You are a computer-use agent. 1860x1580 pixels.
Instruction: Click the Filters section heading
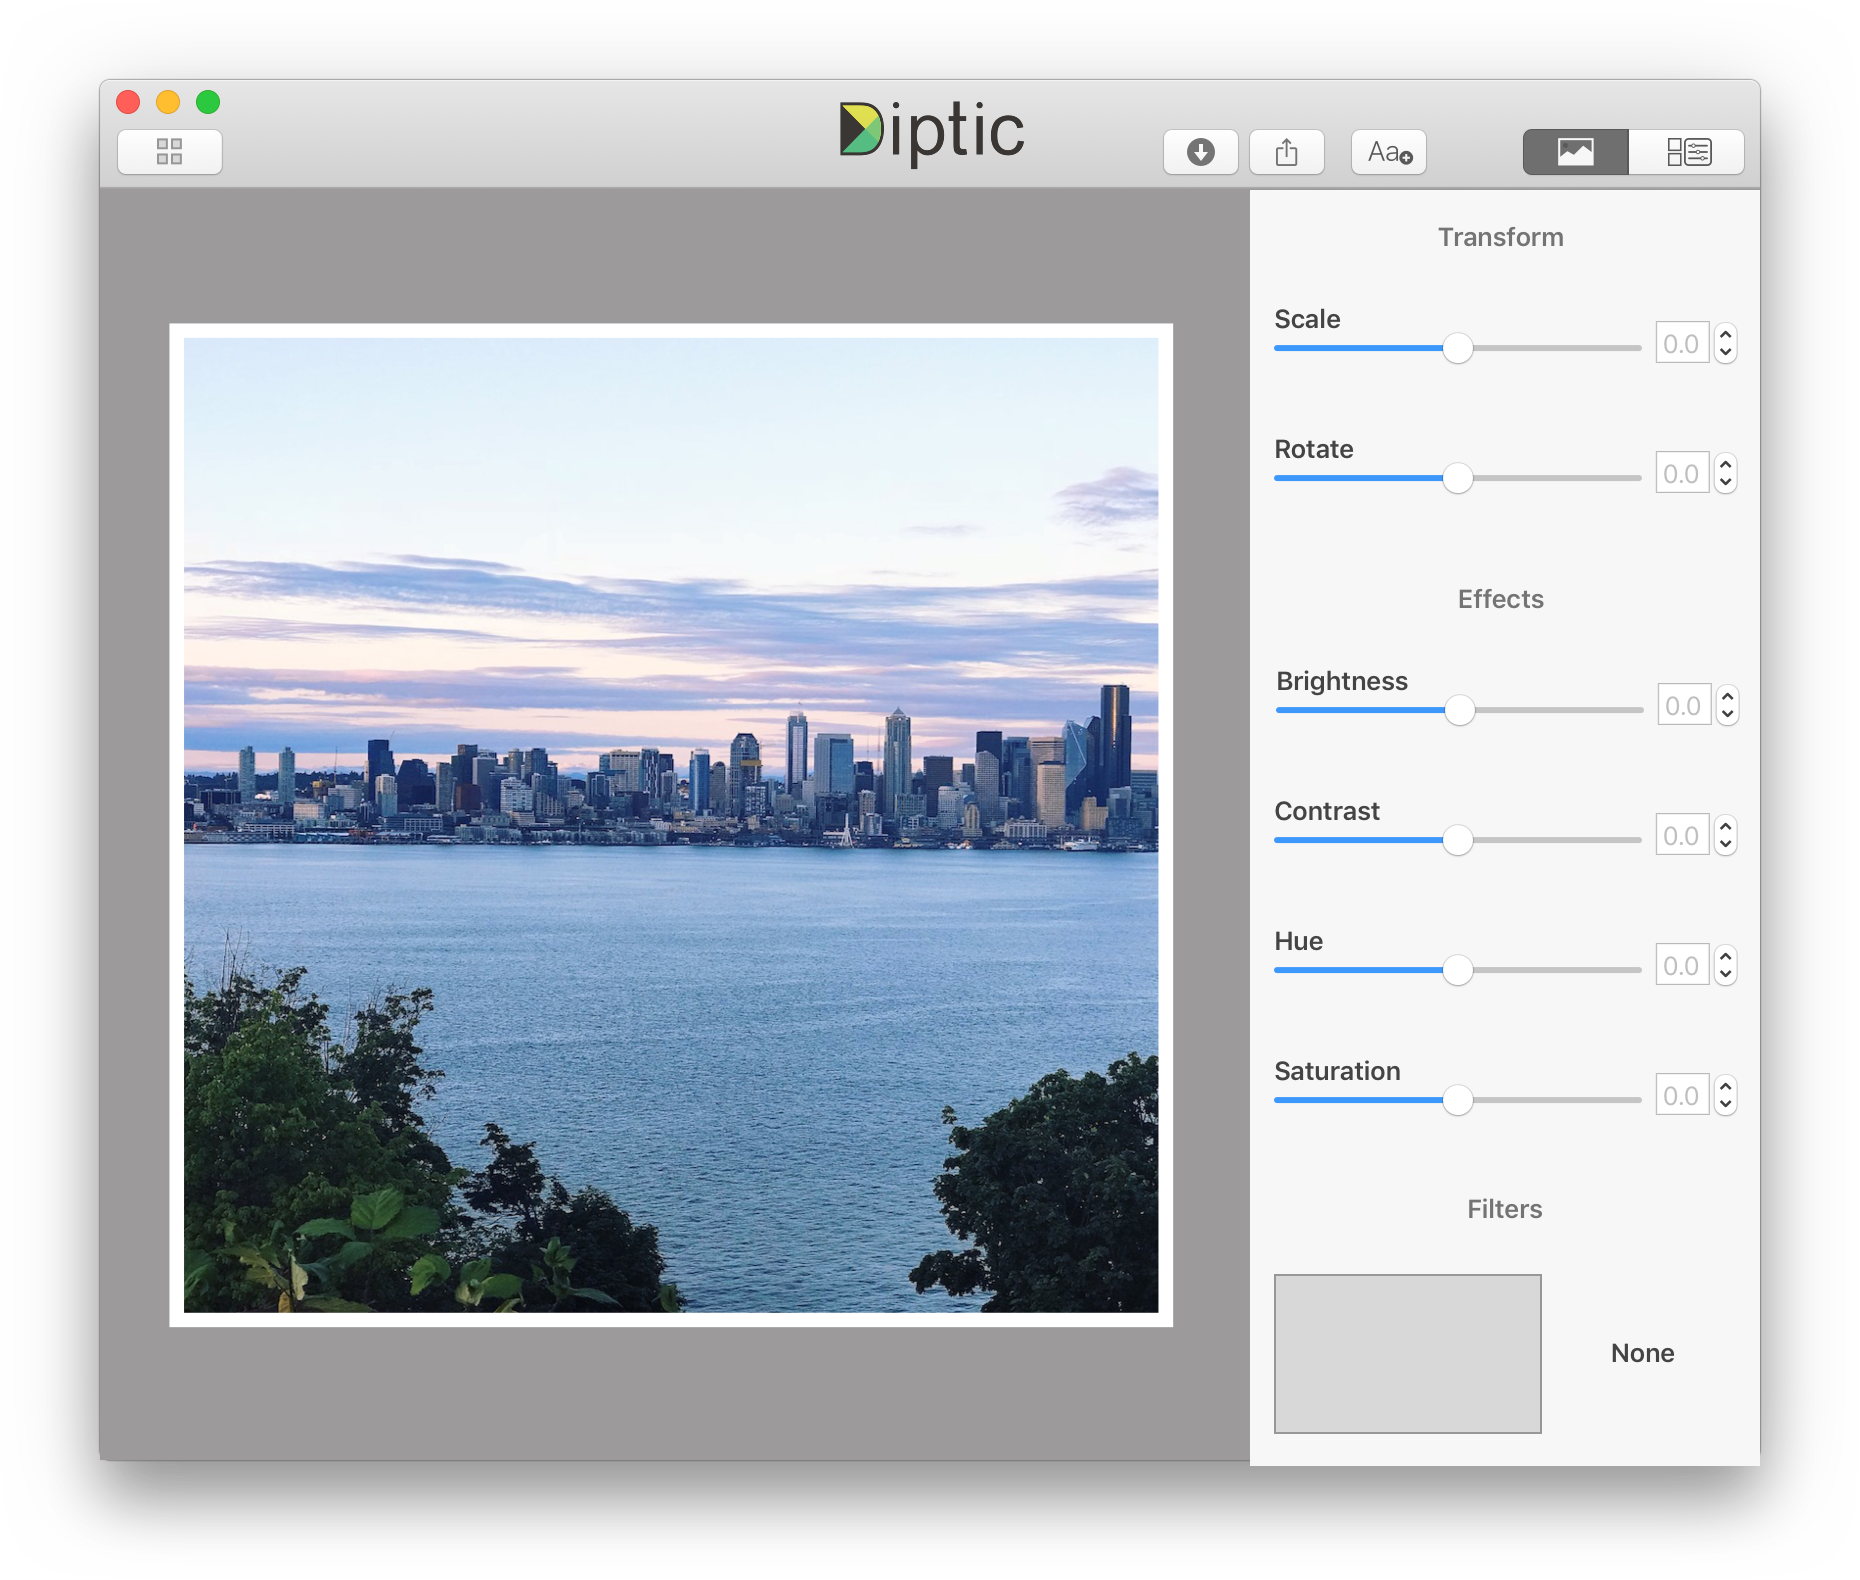(1504, 1209)
